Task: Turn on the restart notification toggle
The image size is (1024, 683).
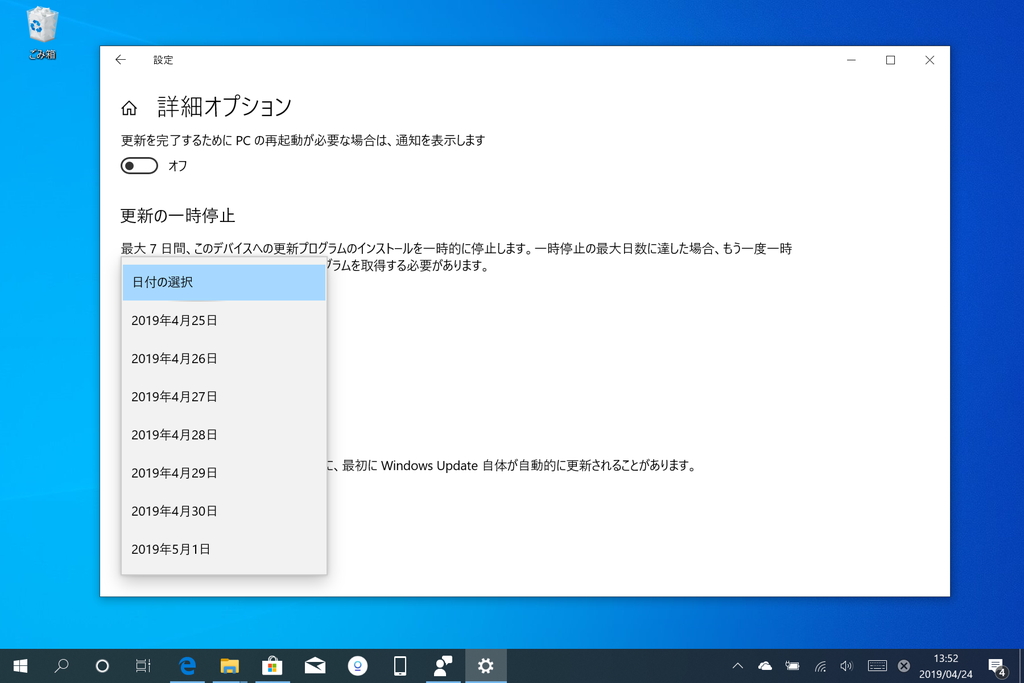Action: click(138, 165)
